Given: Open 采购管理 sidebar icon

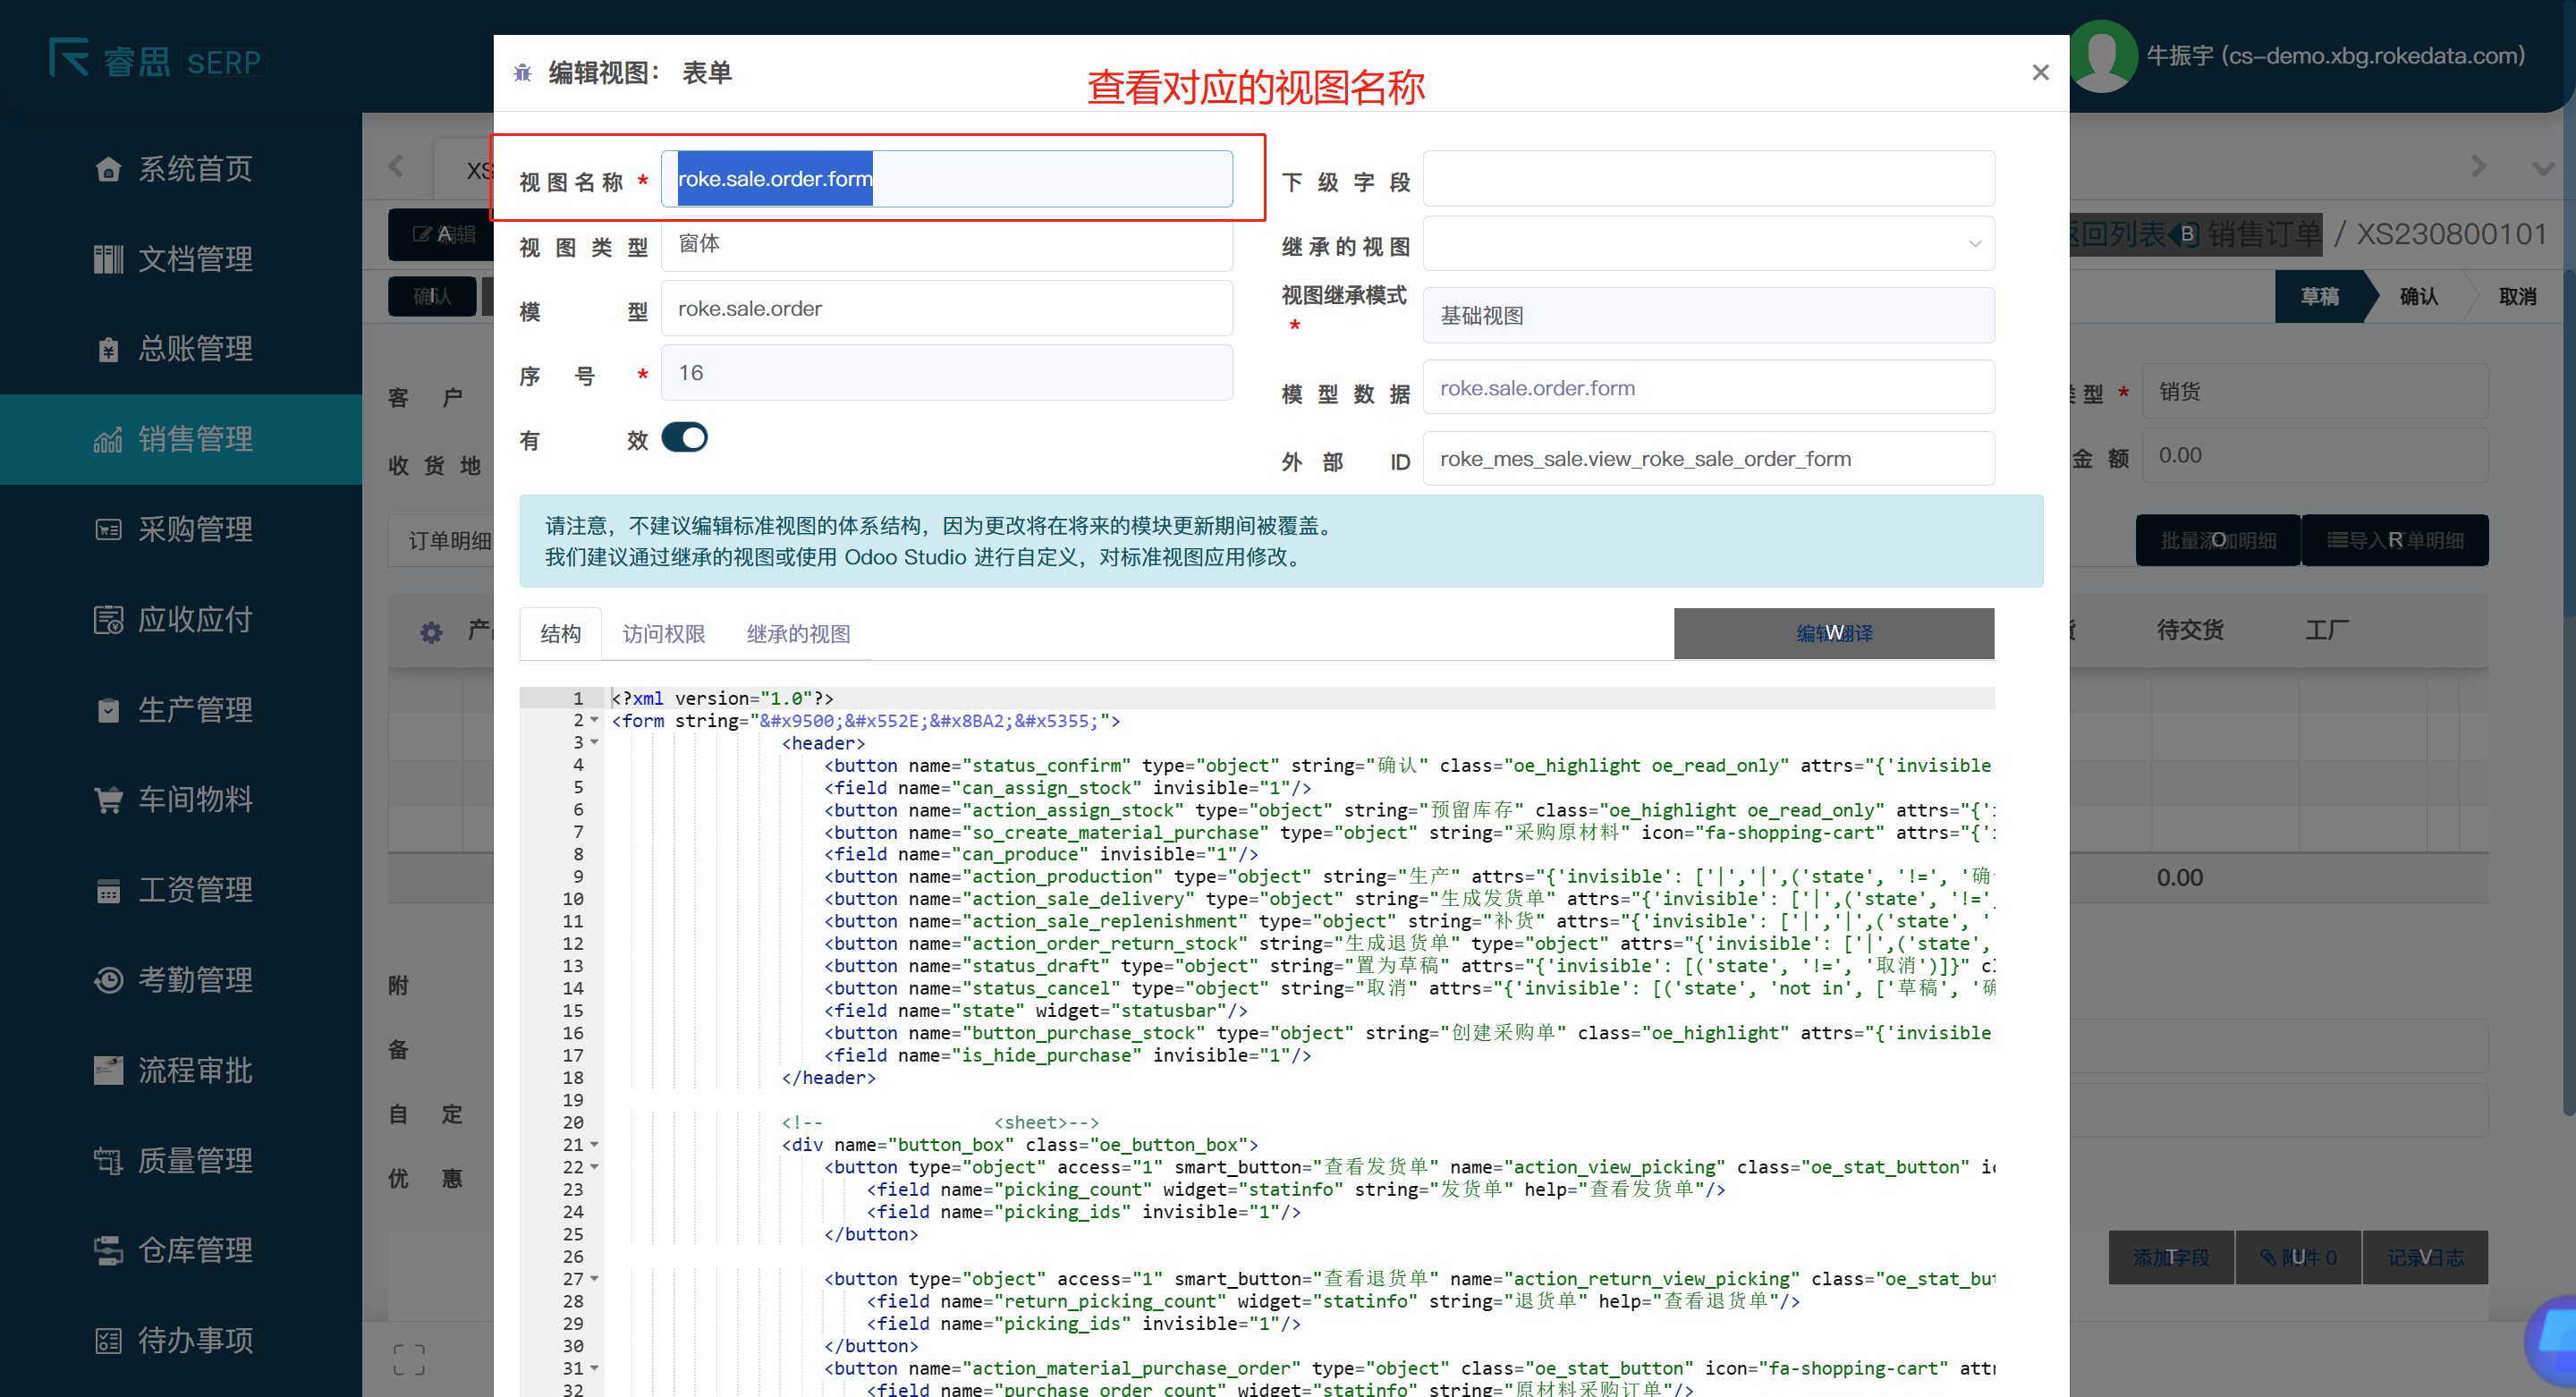Looking at the screenshot, I should (108, 529).
